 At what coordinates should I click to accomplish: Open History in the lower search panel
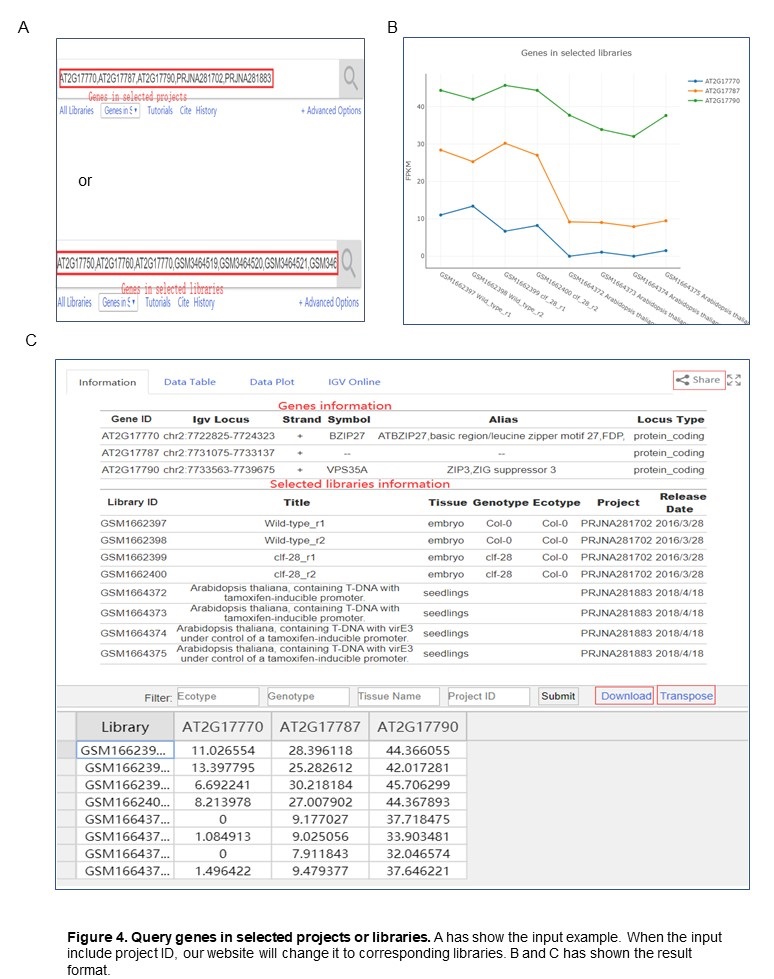[204, 303]
